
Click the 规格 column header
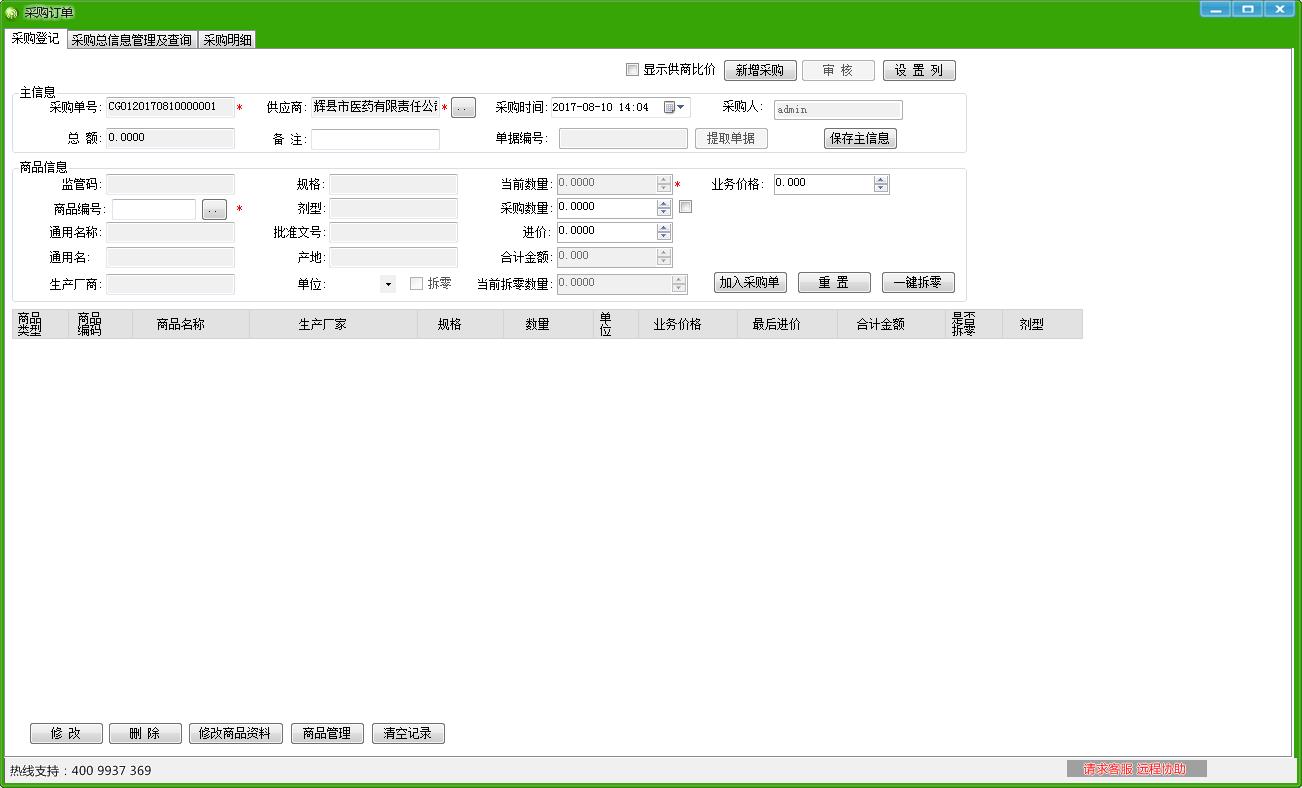click(x=461, y=324)
